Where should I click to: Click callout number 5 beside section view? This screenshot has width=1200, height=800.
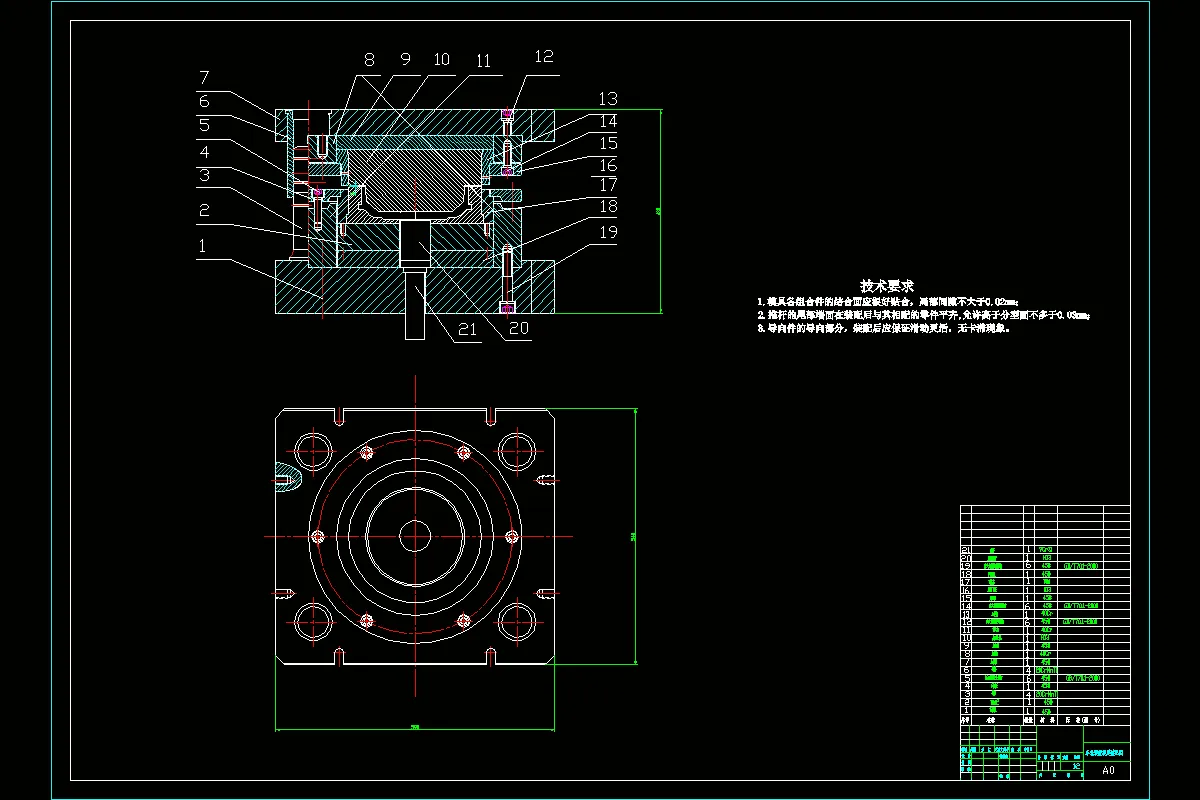(x=203, y=126)
